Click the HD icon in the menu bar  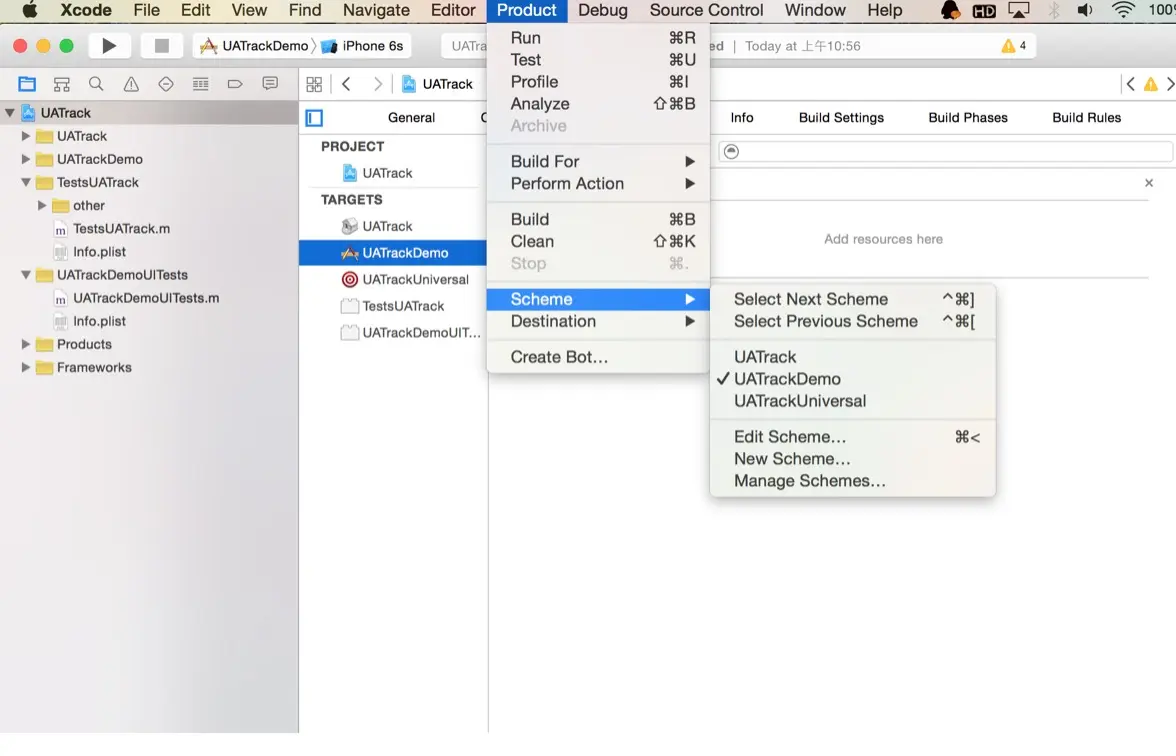point(984,11)
